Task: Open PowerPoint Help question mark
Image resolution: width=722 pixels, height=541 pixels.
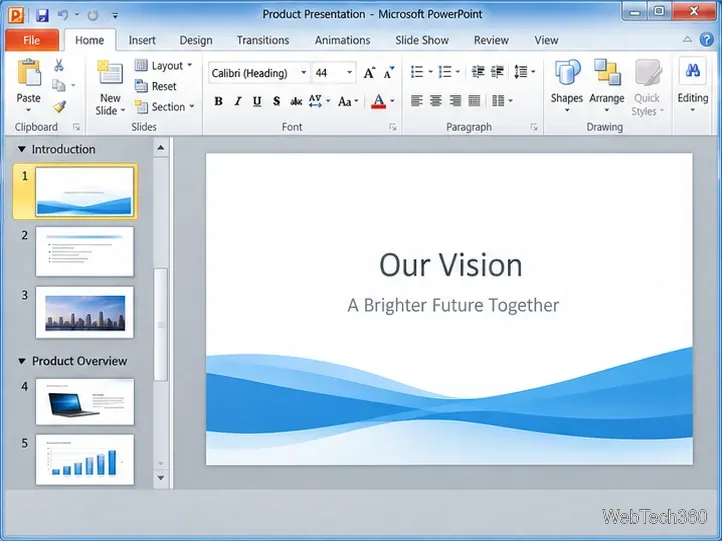Action: point(706,40)
